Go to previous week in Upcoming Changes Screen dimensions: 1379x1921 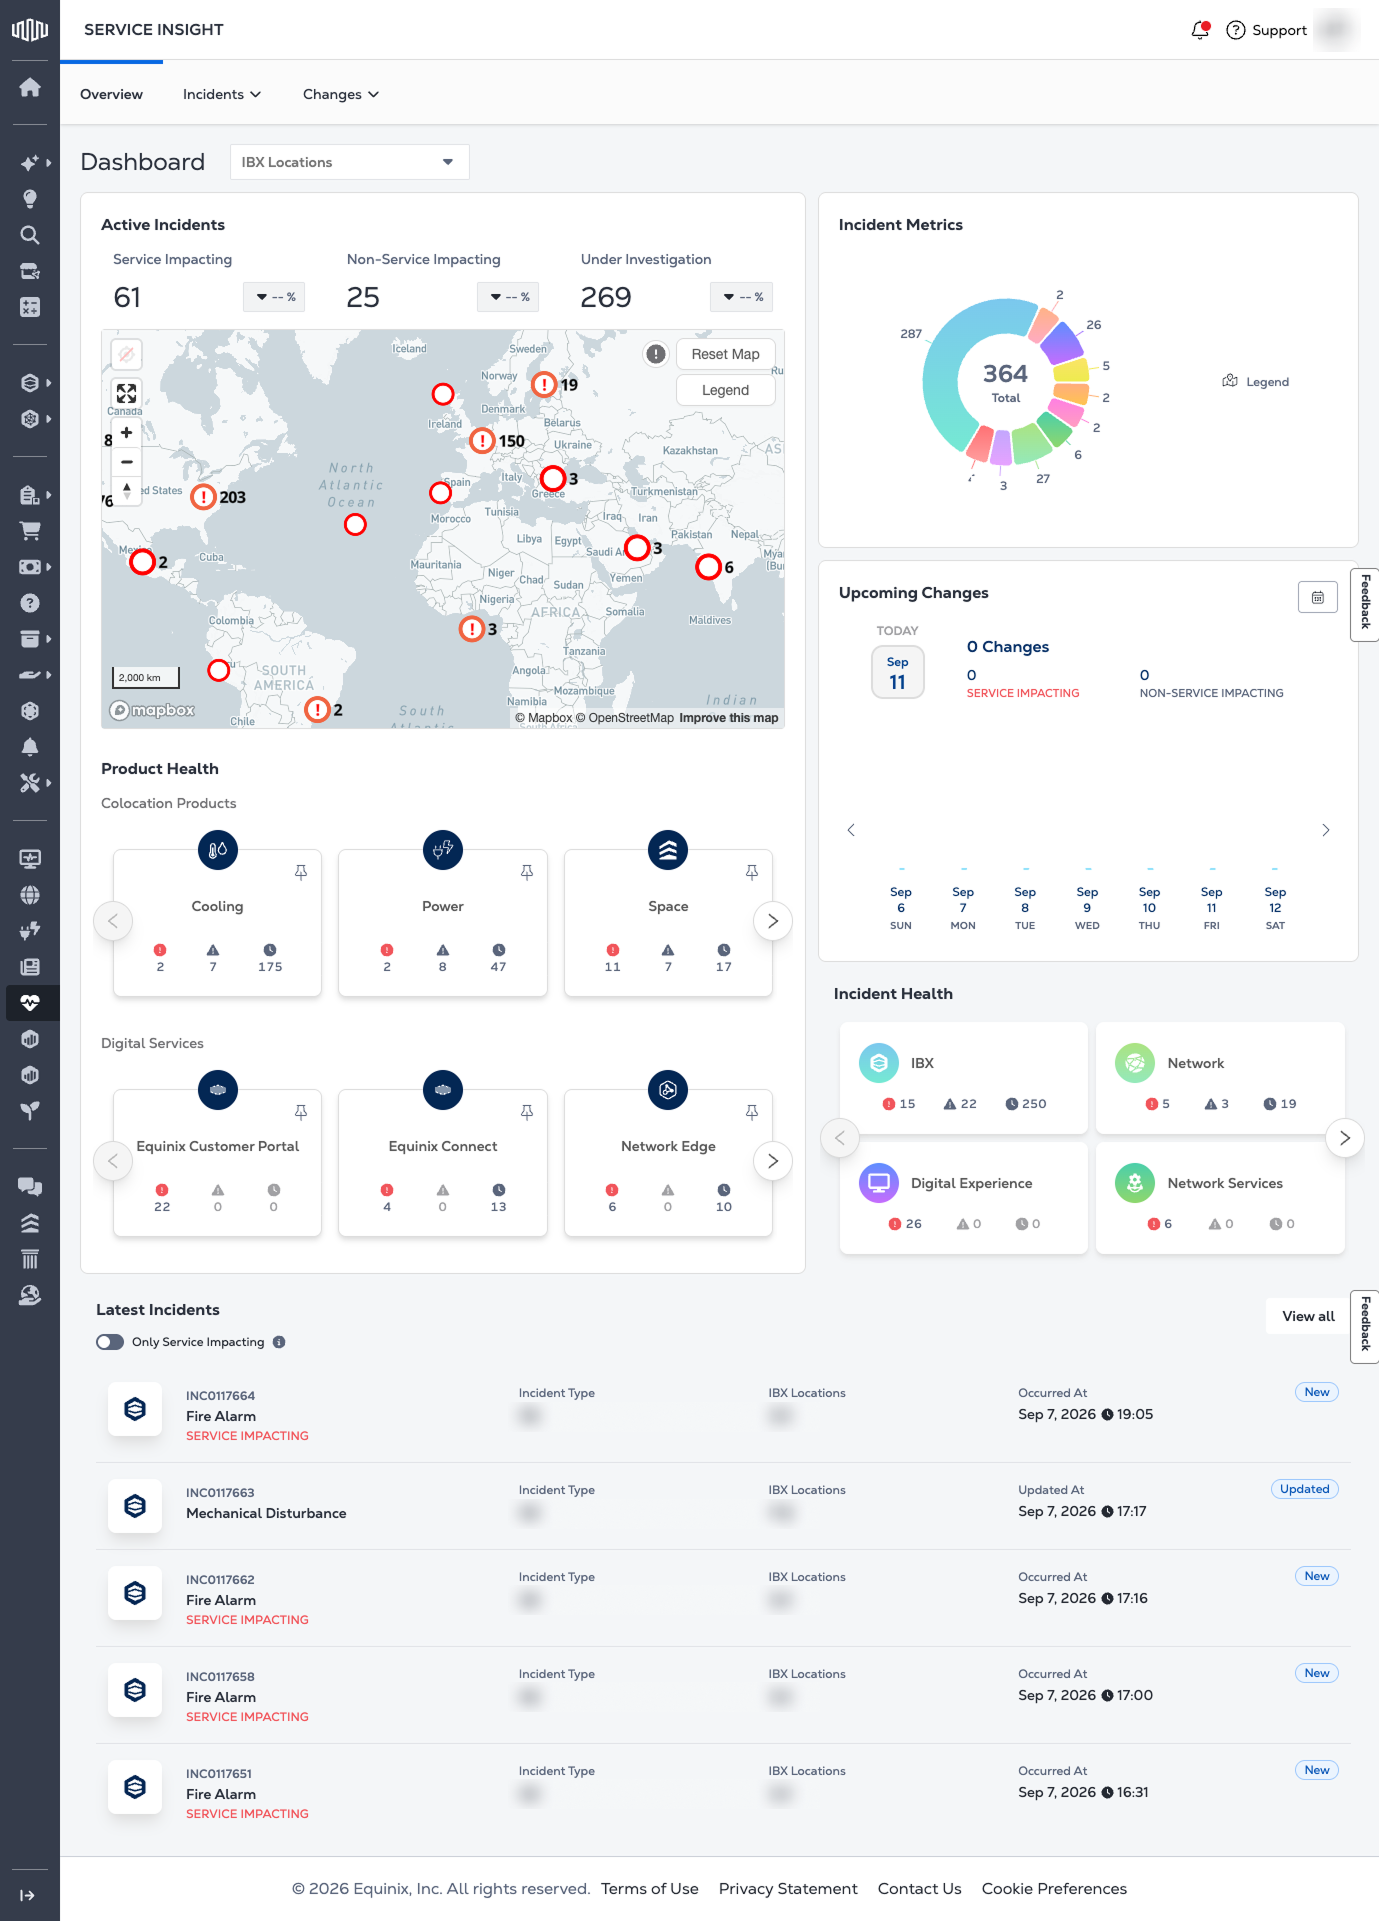[x=851, y=830]
